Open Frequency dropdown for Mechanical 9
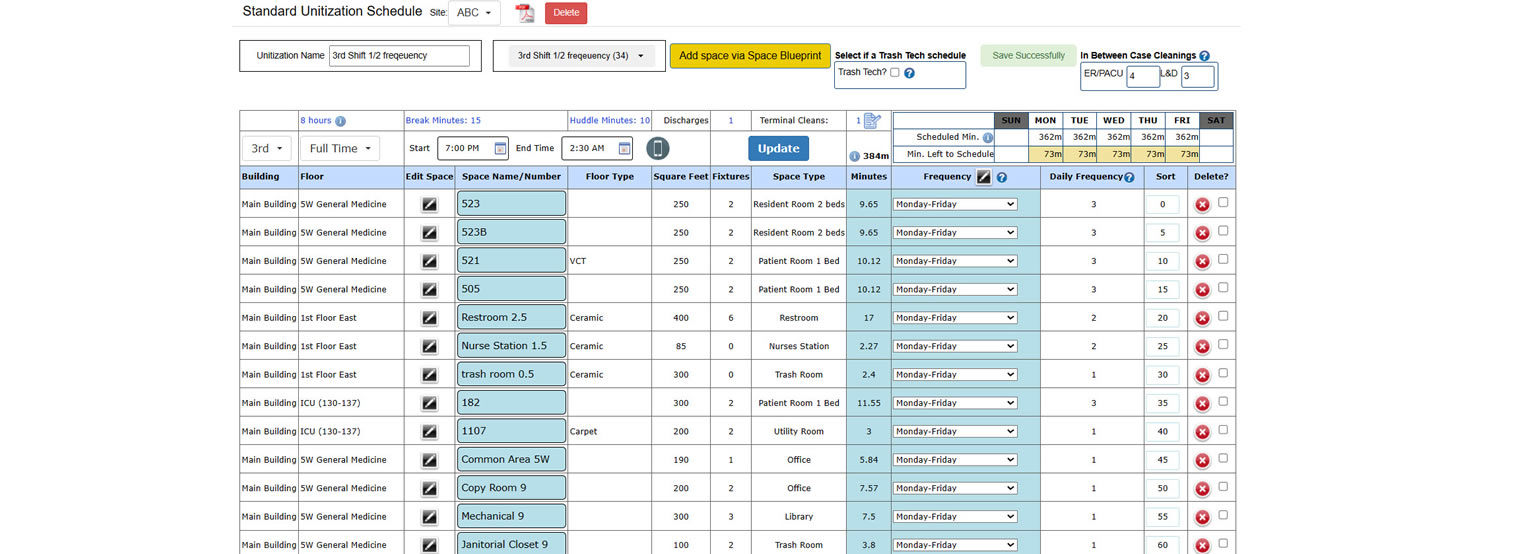1540x554 pixels. click(x=955, y=517)
